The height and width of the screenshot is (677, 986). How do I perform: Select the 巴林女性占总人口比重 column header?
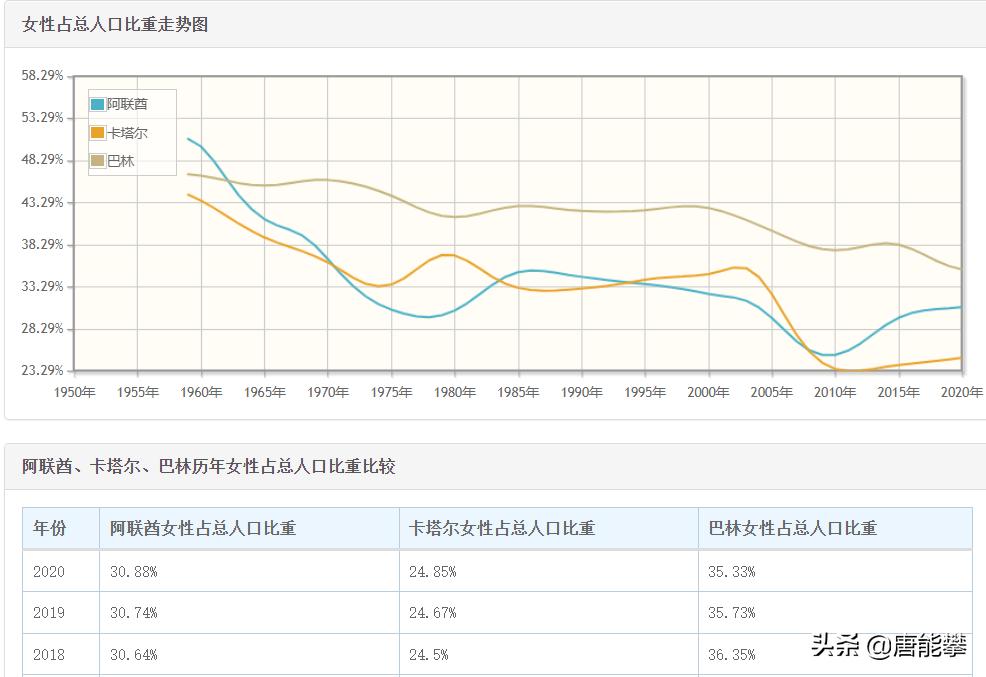click(793, 529)
